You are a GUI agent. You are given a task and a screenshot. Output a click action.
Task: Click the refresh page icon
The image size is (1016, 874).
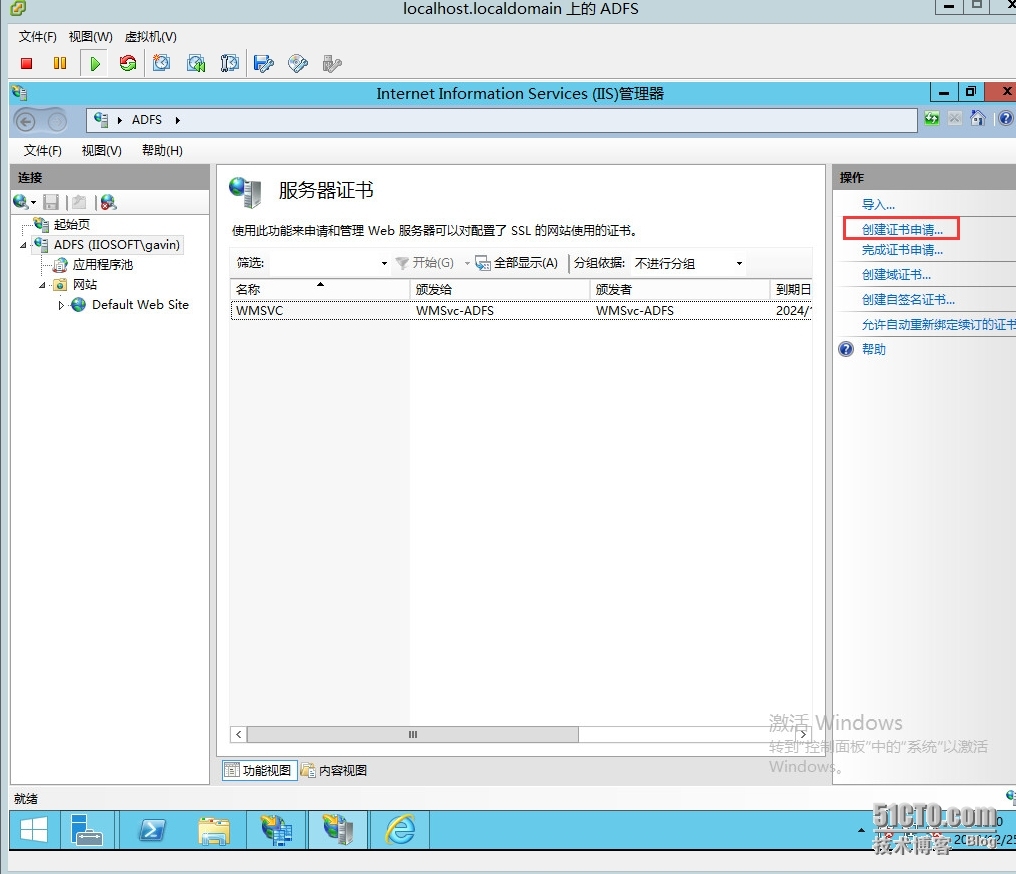(x=932, y=119)
